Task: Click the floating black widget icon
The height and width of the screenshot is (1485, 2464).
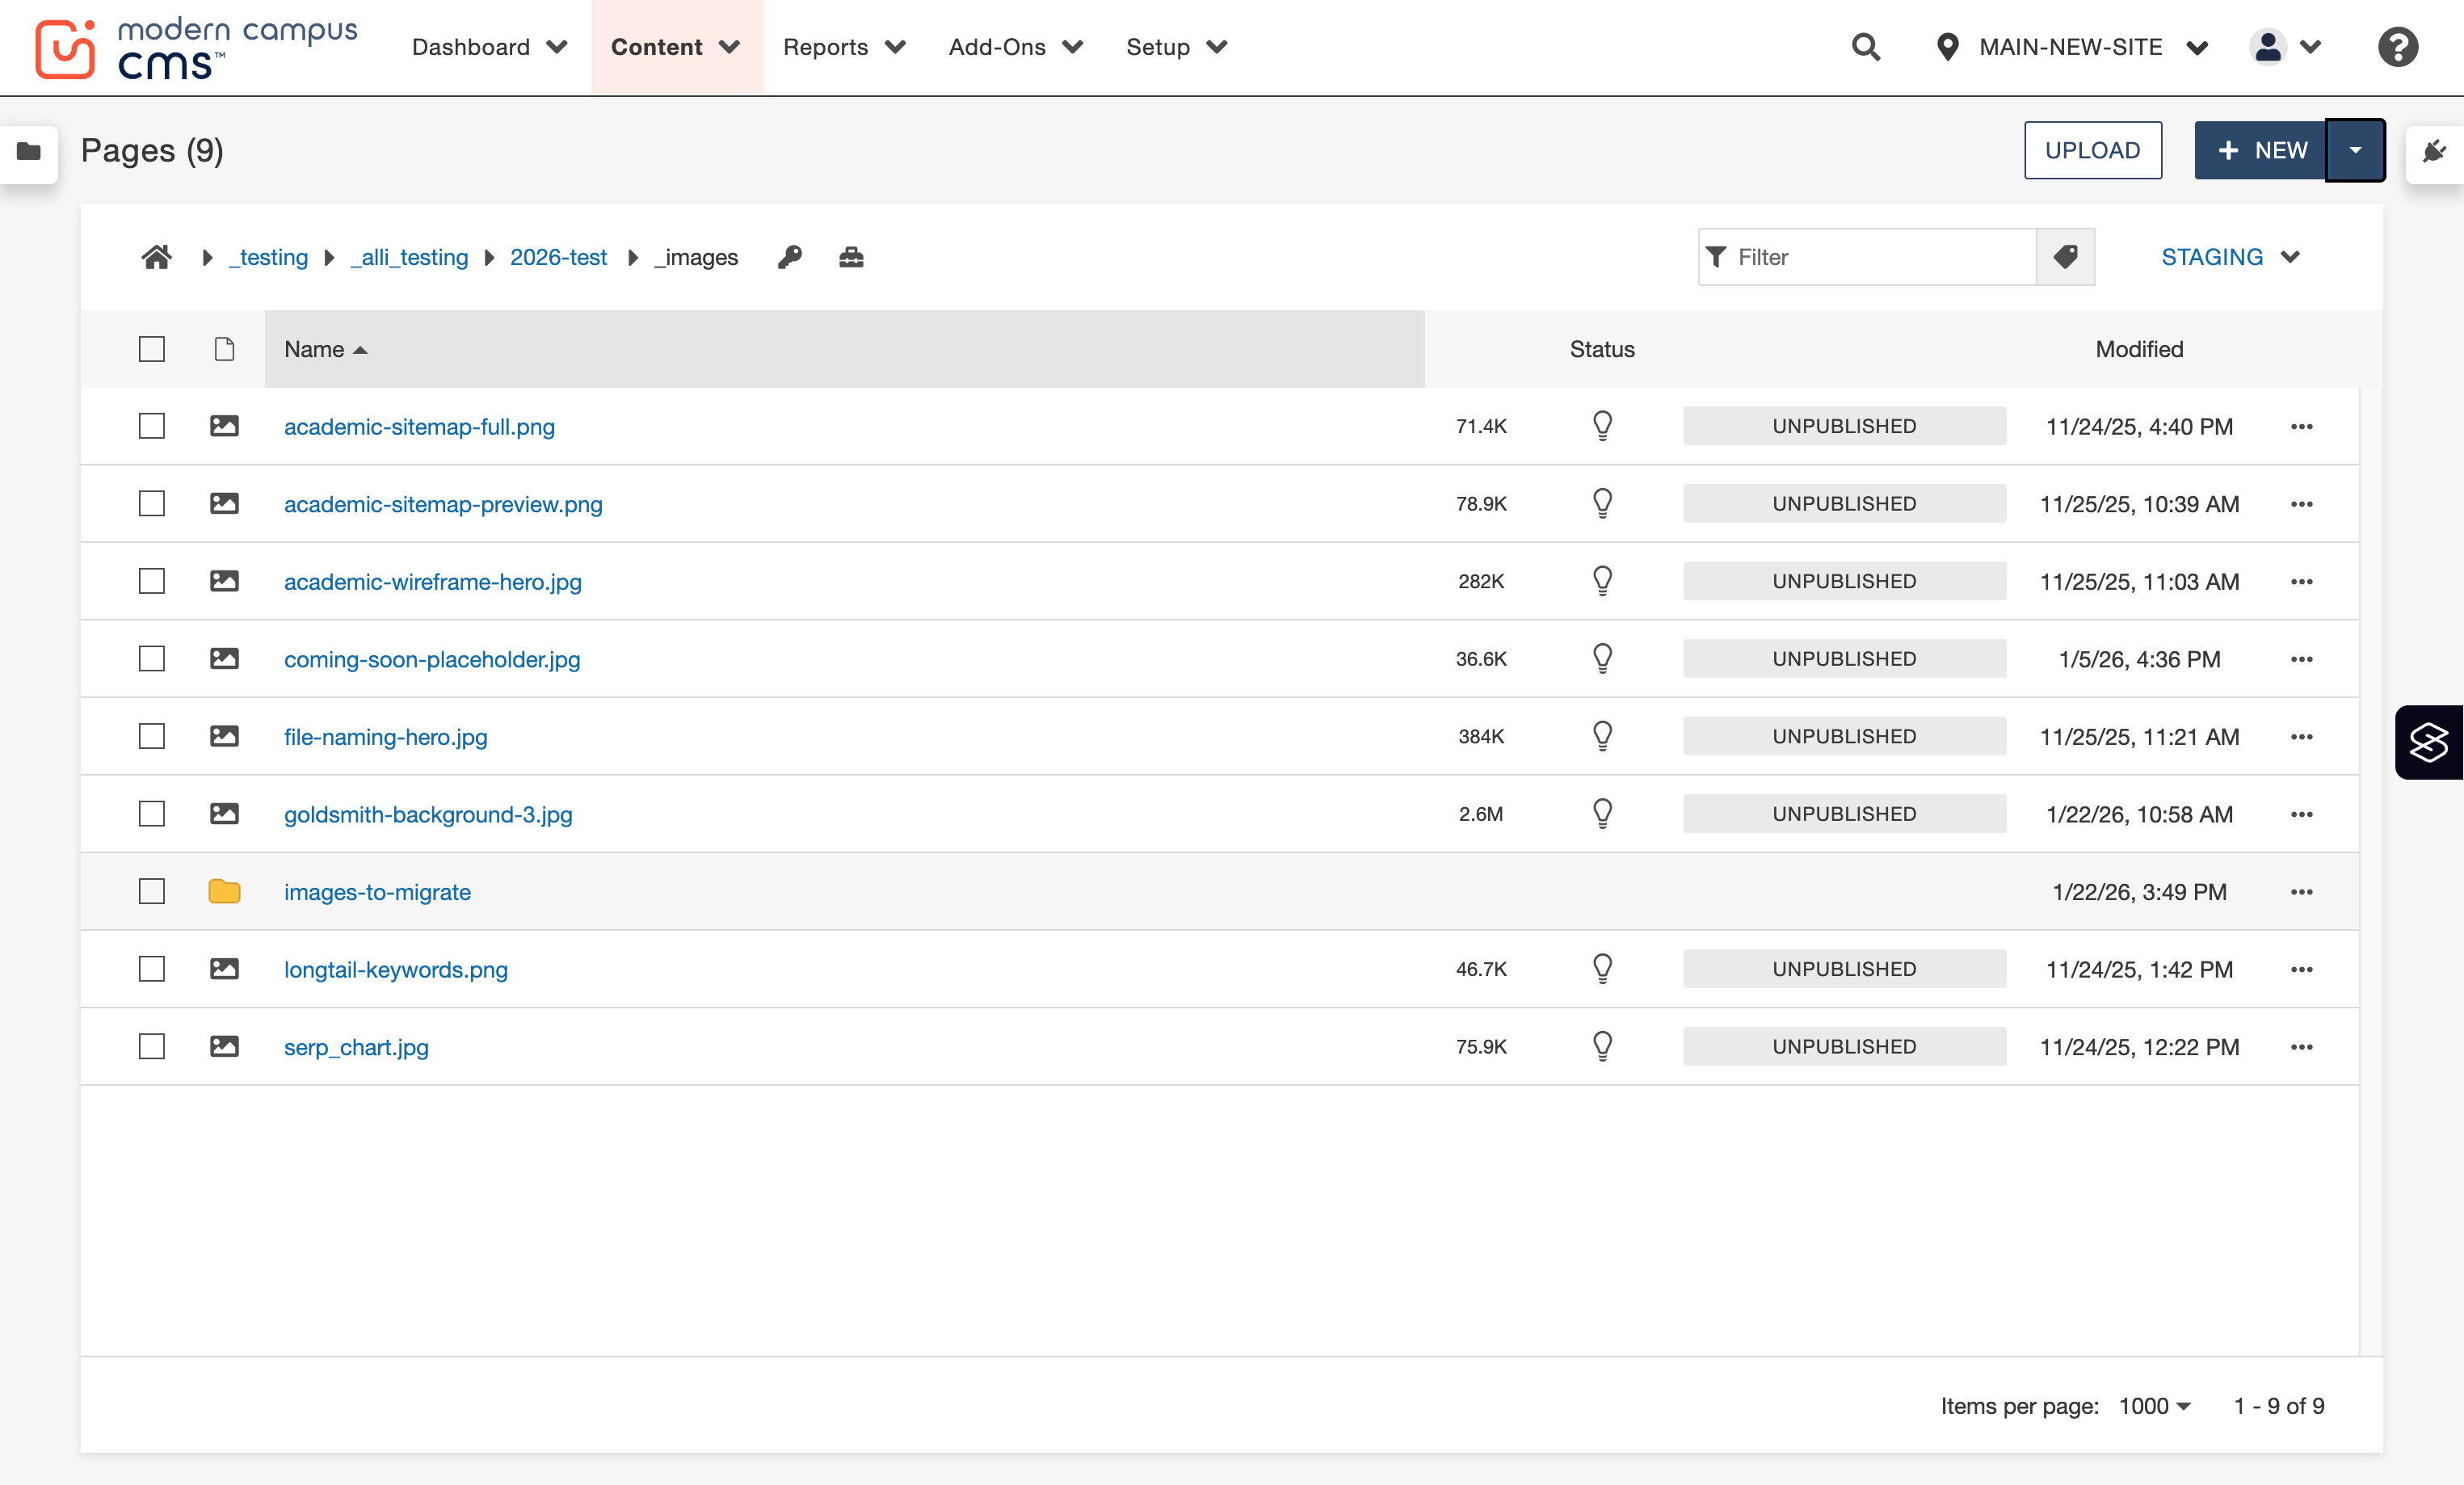Action: pyautogui.click(x=2429, y=742)
